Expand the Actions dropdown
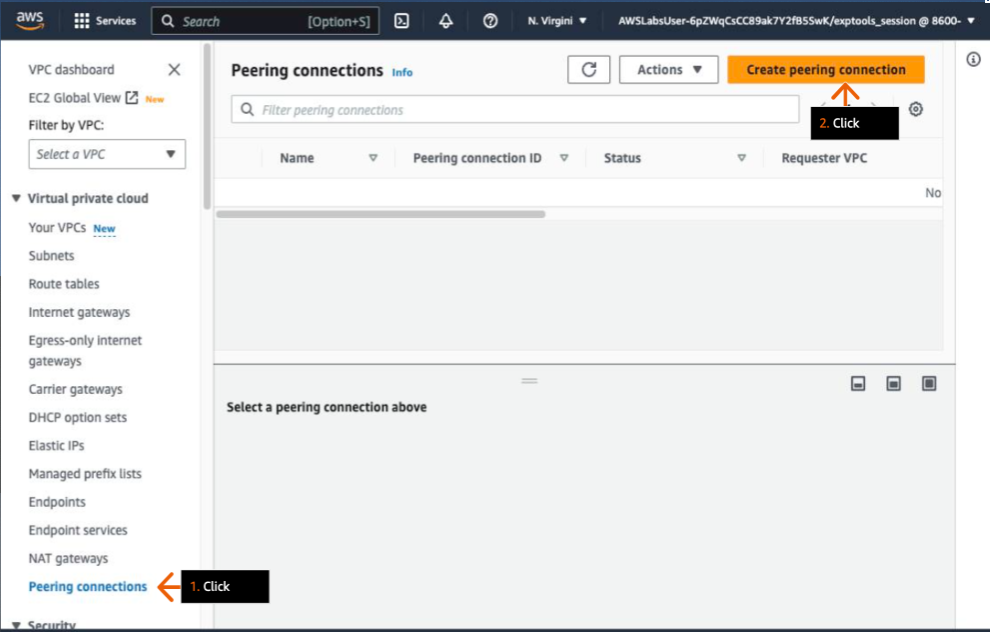The image size is (990, 632). [668, 69]
